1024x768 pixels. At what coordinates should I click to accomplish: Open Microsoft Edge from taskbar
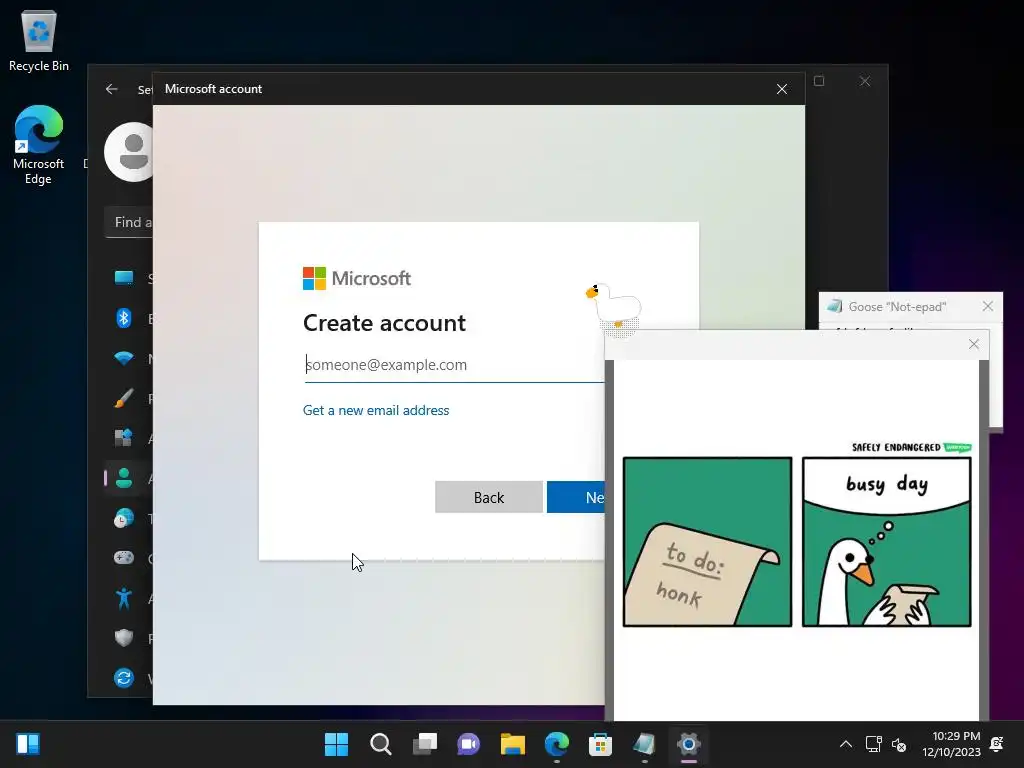coord(556,744)
